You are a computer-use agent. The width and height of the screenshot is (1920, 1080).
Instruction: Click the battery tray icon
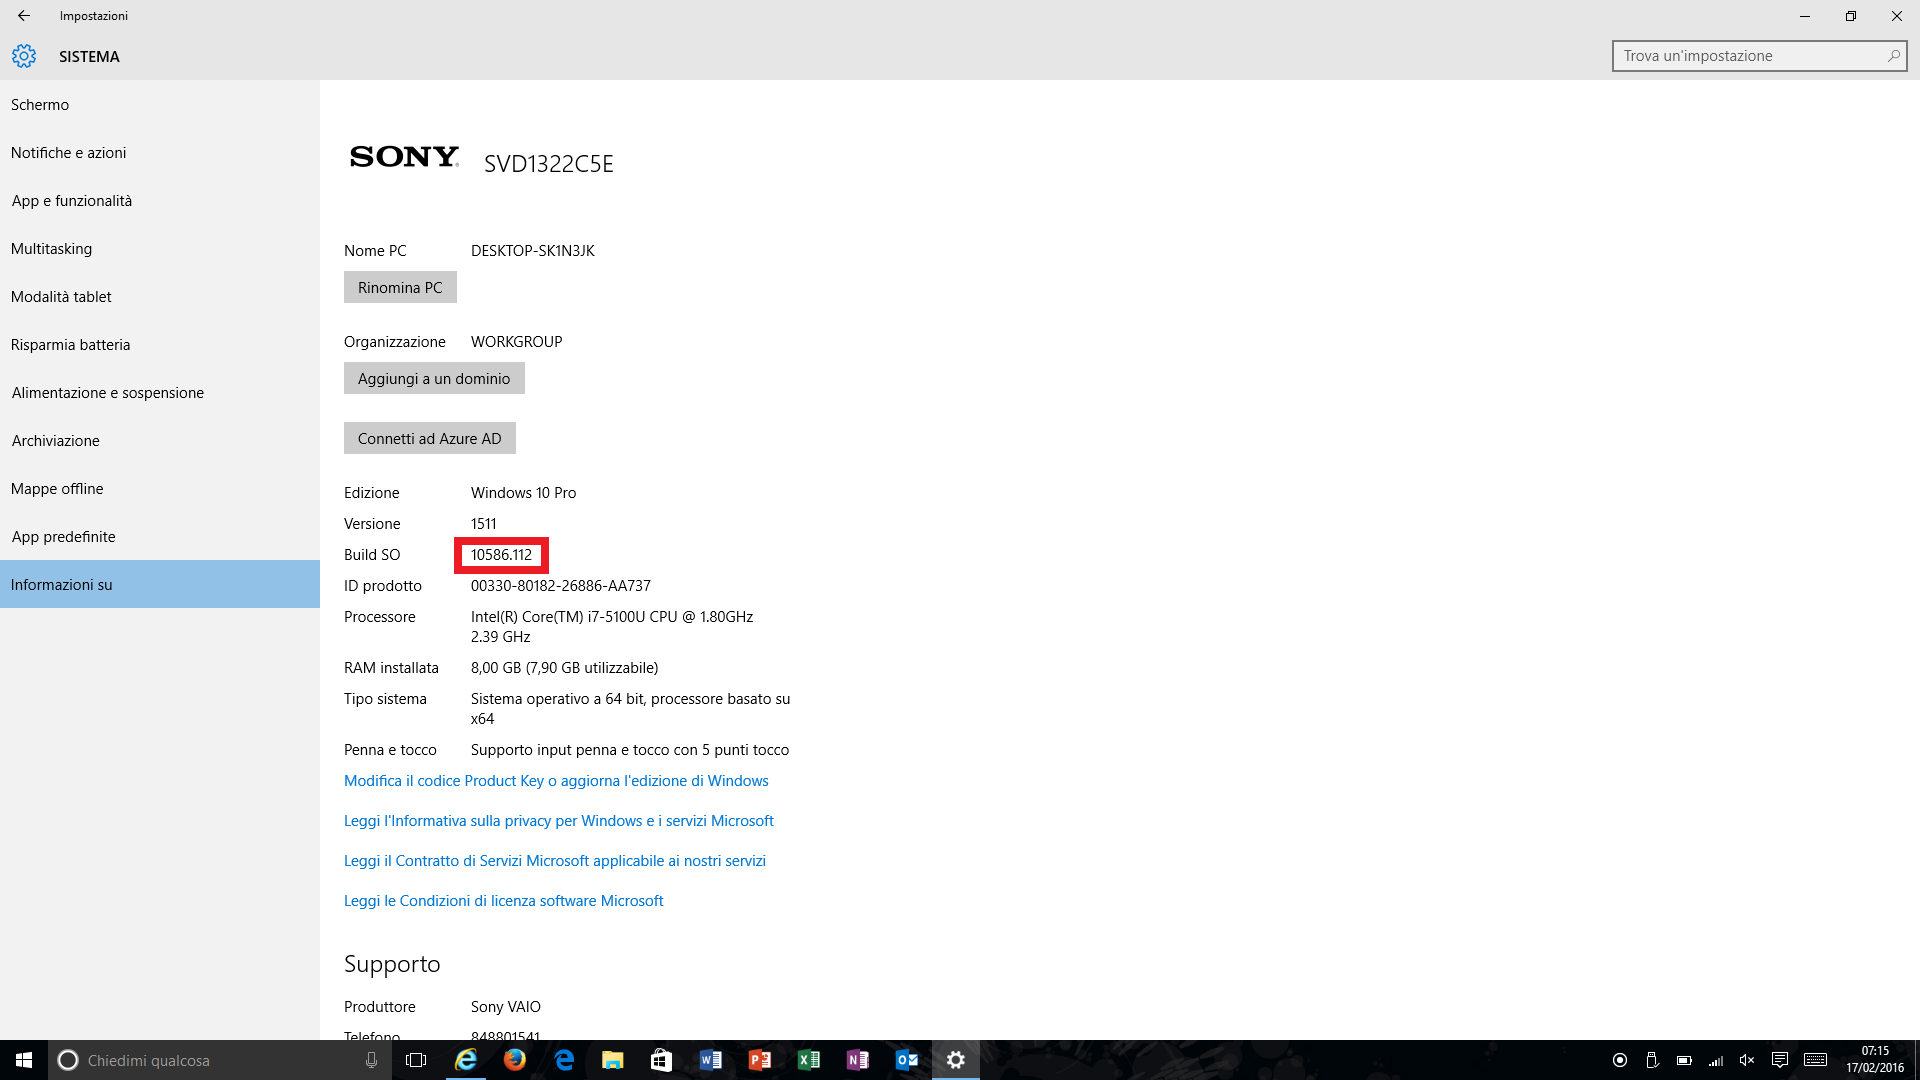1684,1060
